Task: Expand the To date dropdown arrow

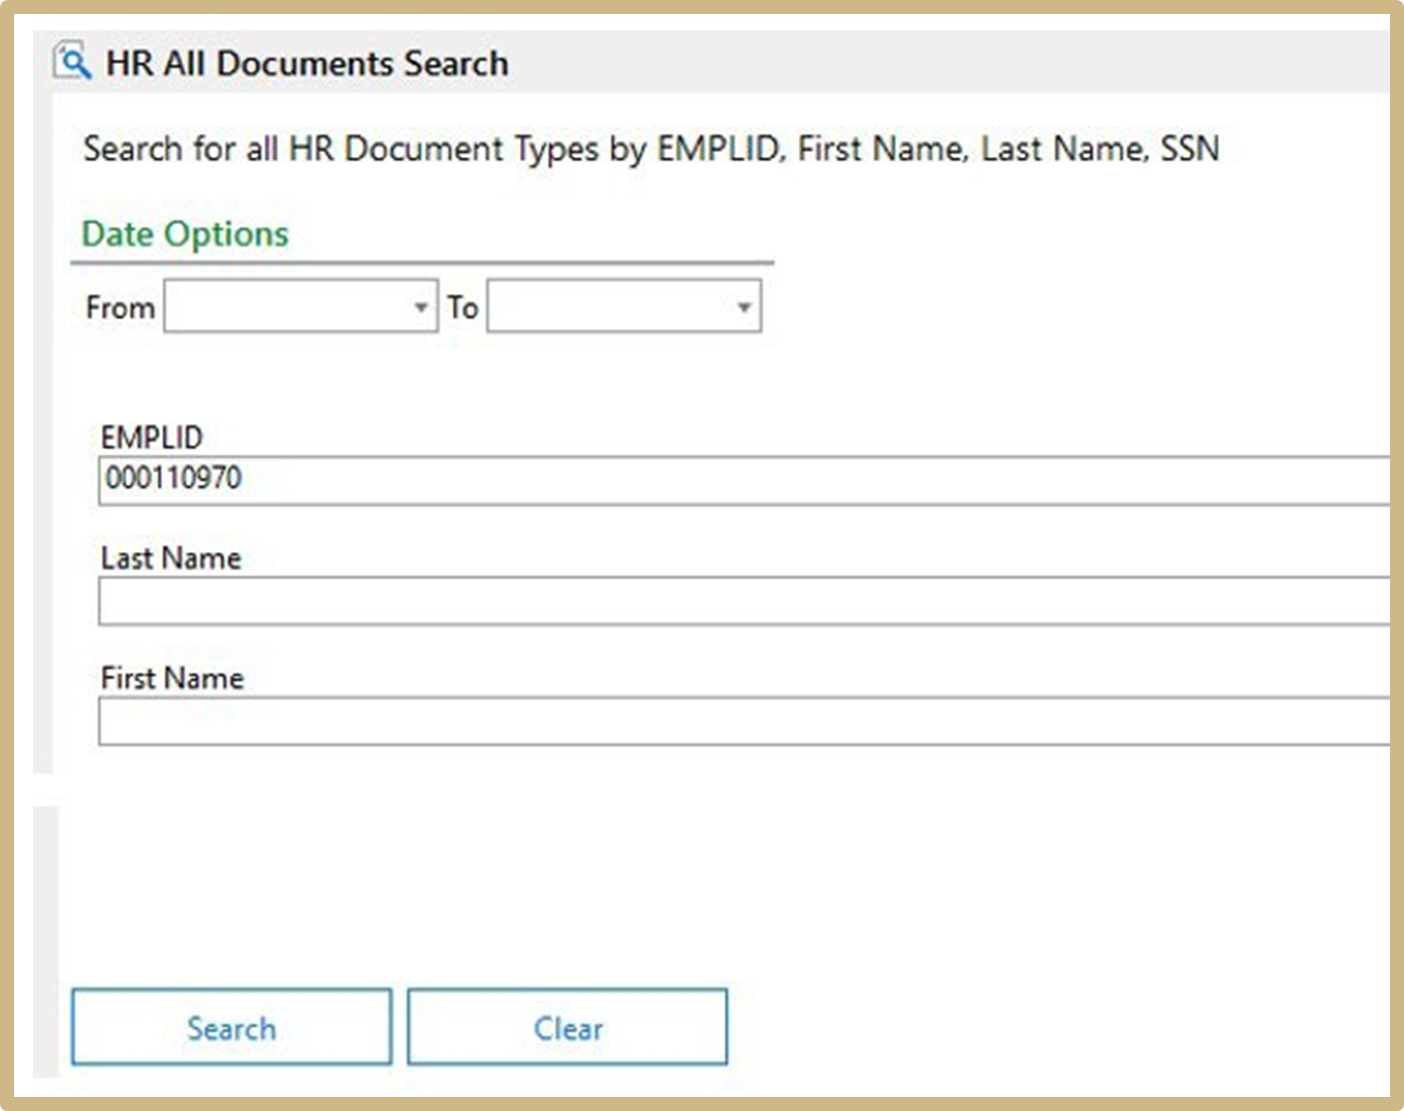Action: tap(743, 307)
